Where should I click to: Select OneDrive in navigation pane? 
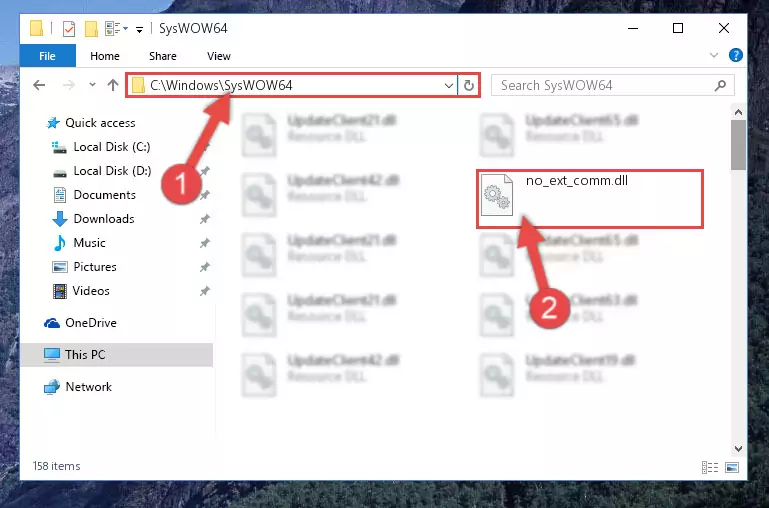[x=91, y=323]
